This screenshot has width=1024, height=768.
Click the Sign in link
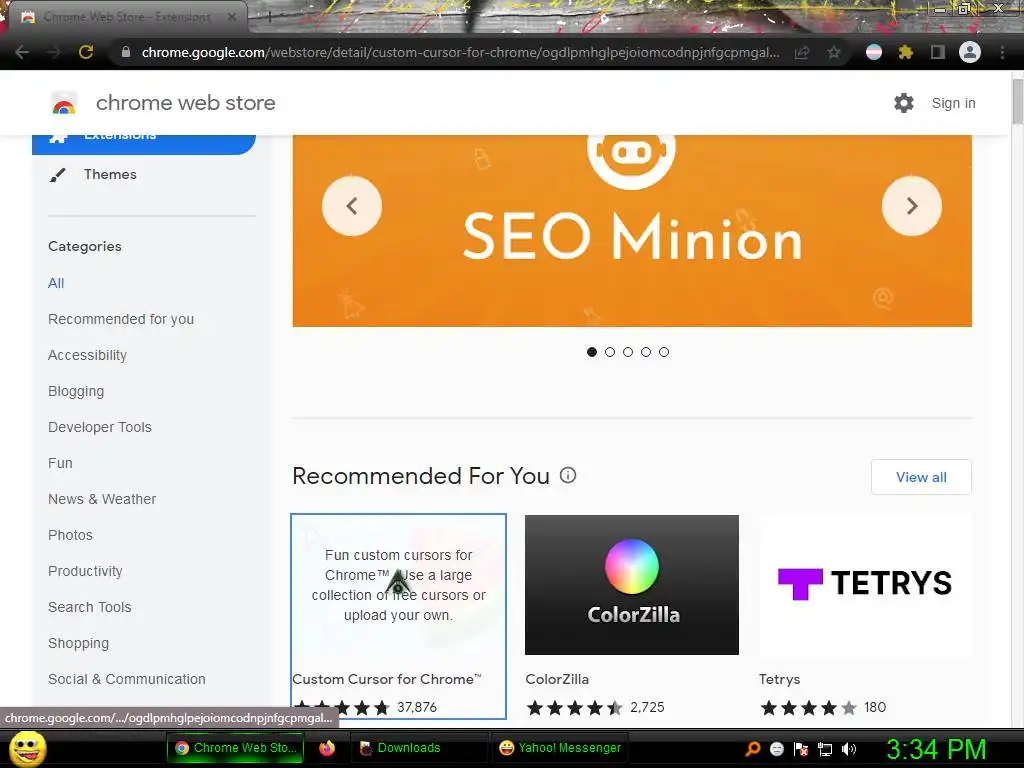(x=953, y=103)
